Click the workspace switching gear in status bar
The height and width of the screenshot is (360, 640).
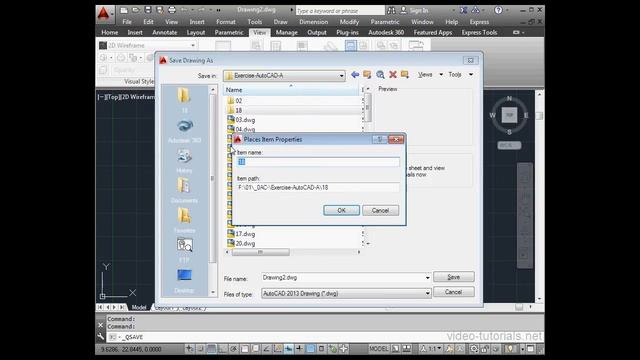[474, 349]
